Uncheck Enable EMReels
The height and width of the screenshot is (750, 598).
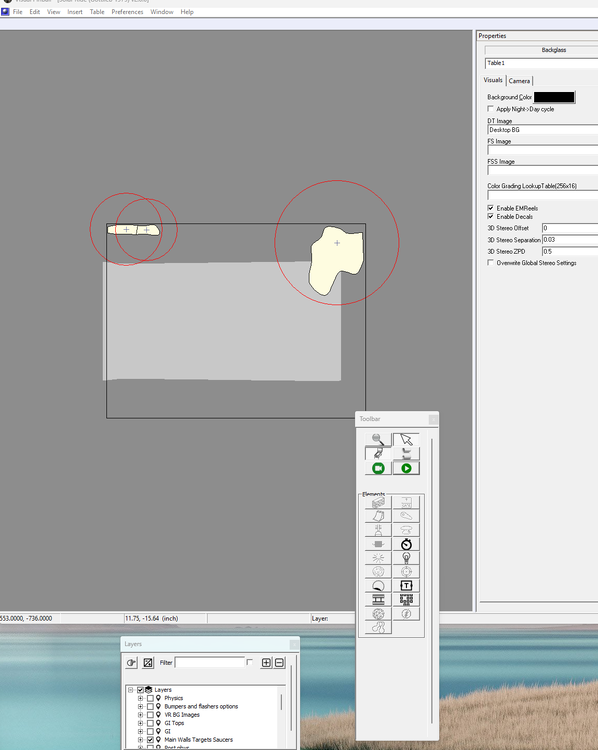[490, 208]
